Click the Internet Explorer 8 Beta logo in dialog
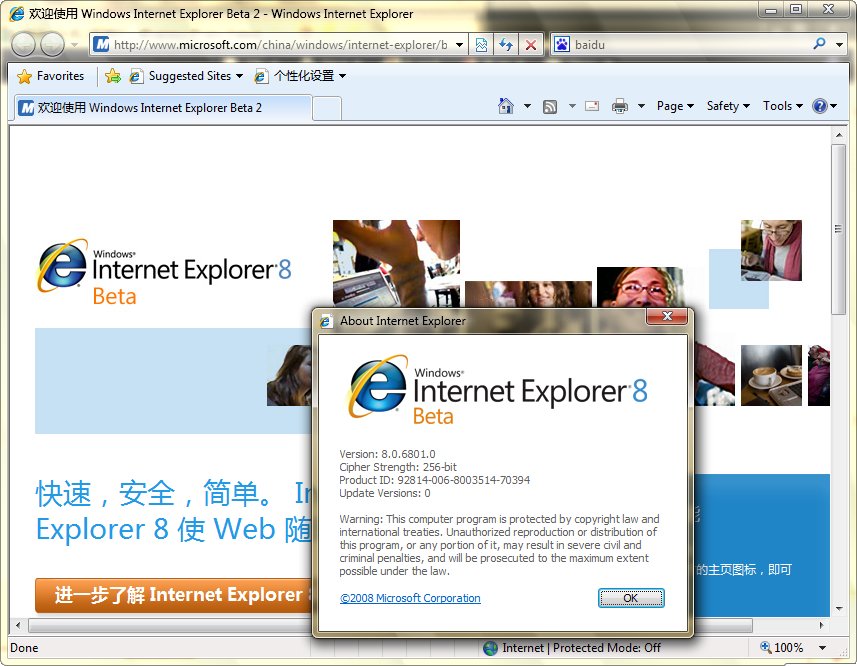 pyautogui.click(x=497, y=390)
